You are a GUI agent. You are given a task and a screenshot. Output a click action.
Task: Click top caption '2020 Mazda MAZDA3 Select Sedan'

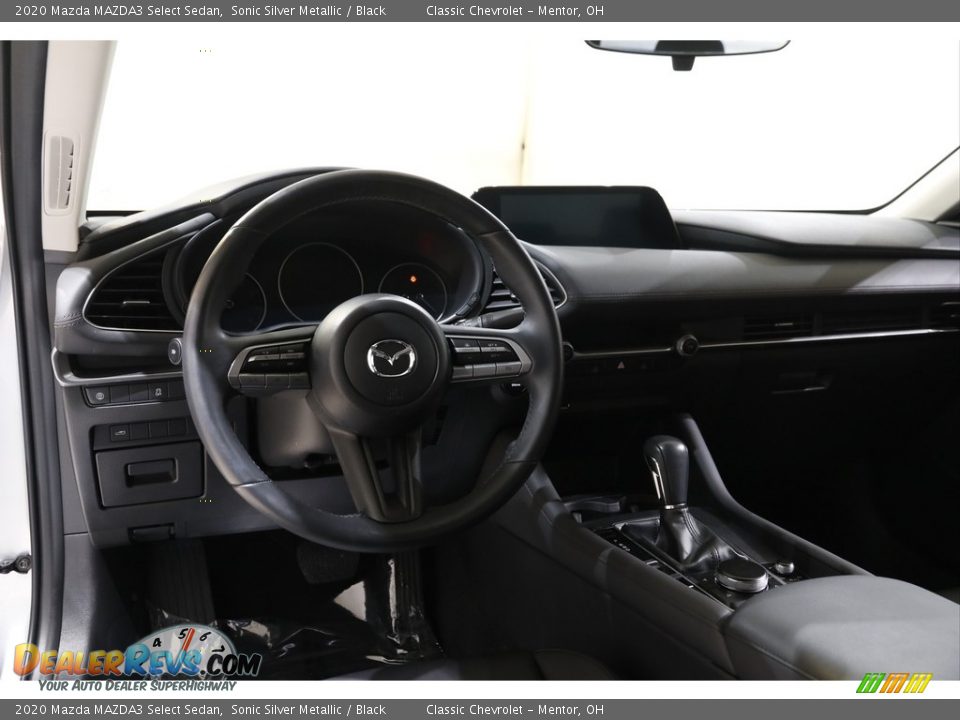pos(119,10)
